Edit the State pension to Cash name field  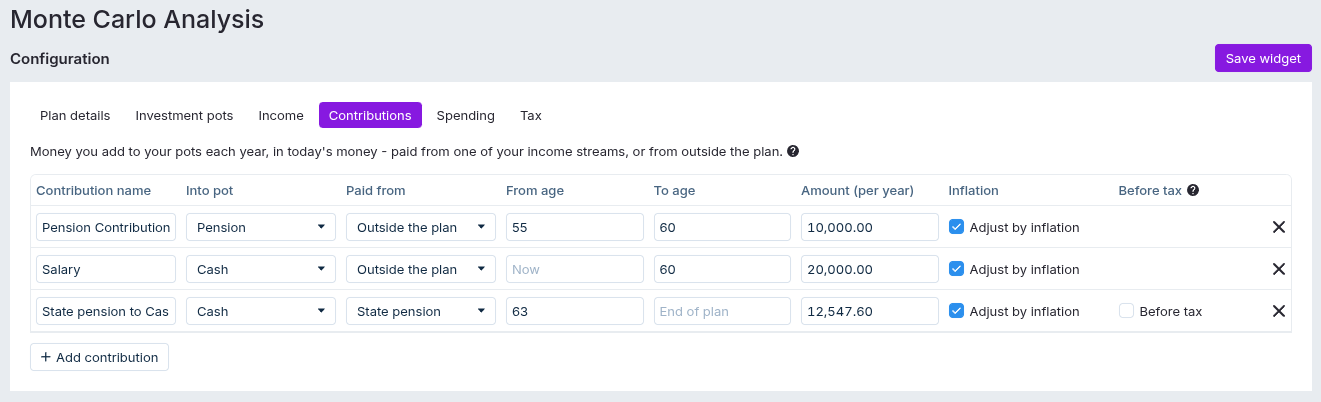pos(106,311)
